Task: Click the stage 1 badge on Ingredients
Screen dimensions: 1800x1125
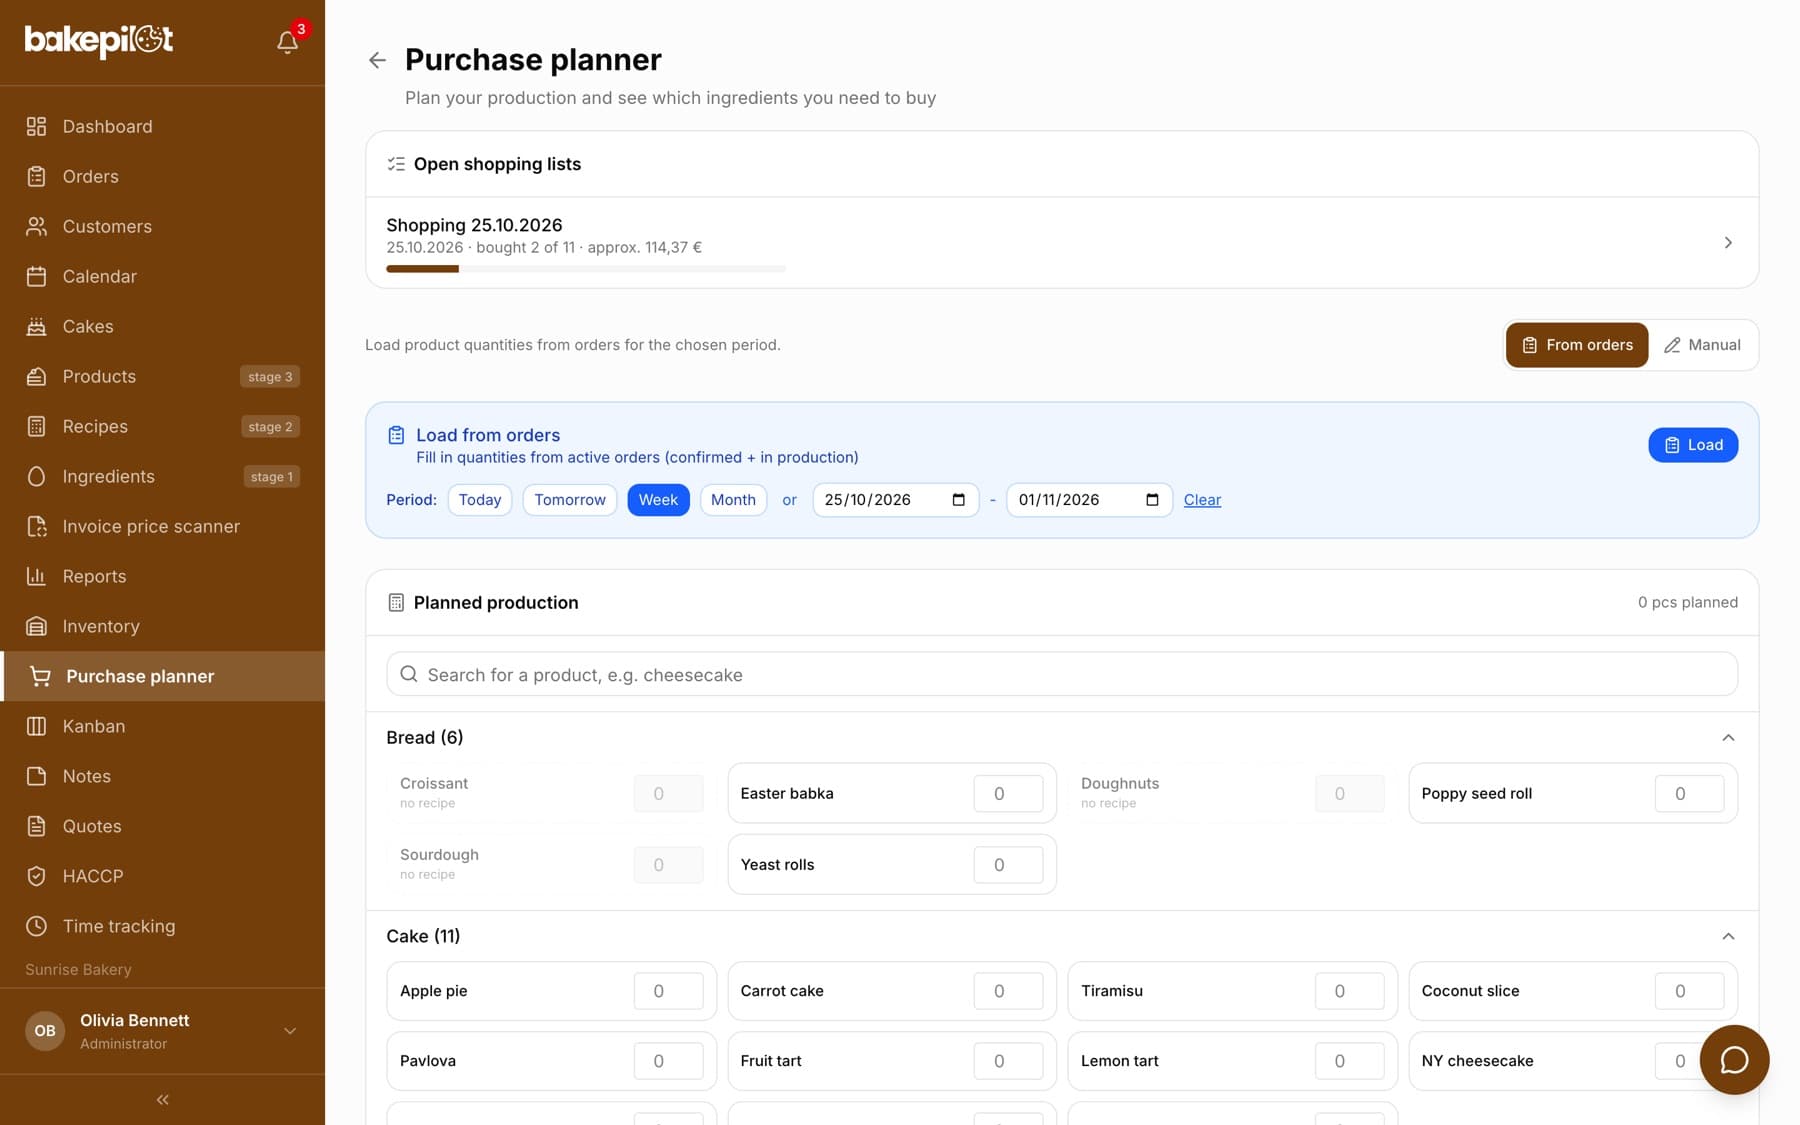Action: [x=271, y=477]
